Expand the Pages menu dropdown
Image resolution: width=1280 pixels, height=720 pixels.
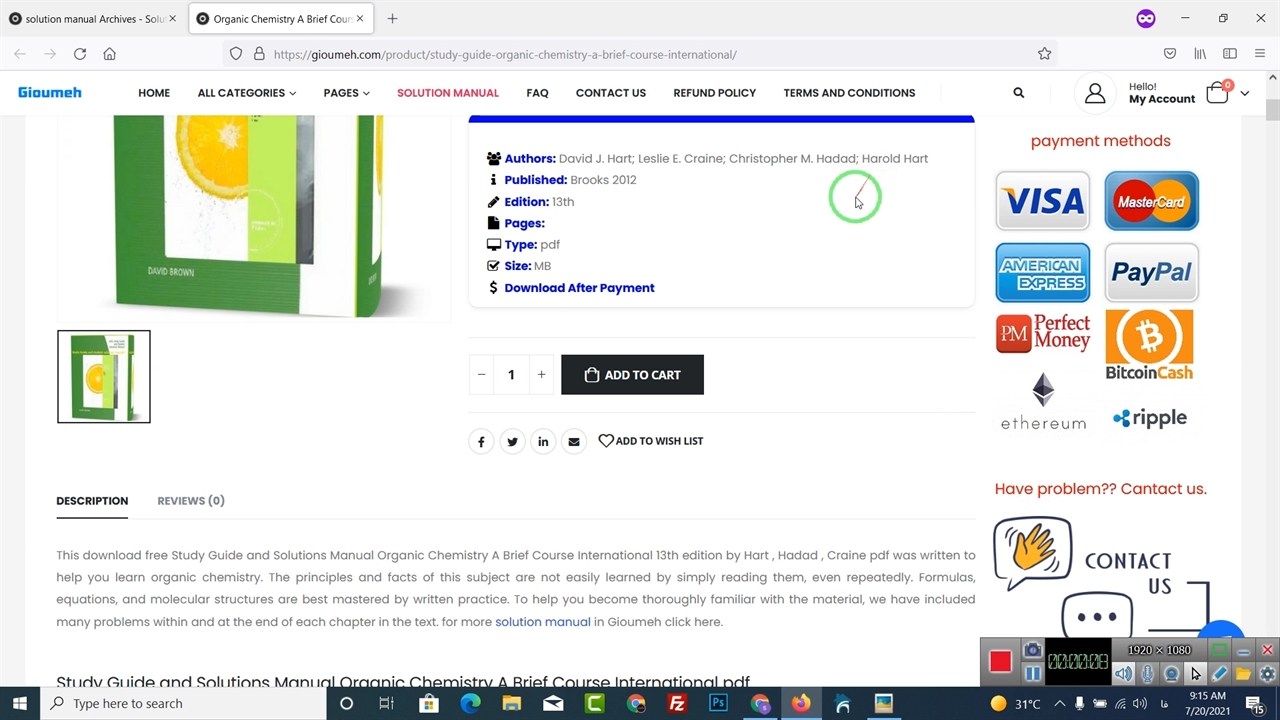[346, 93]
